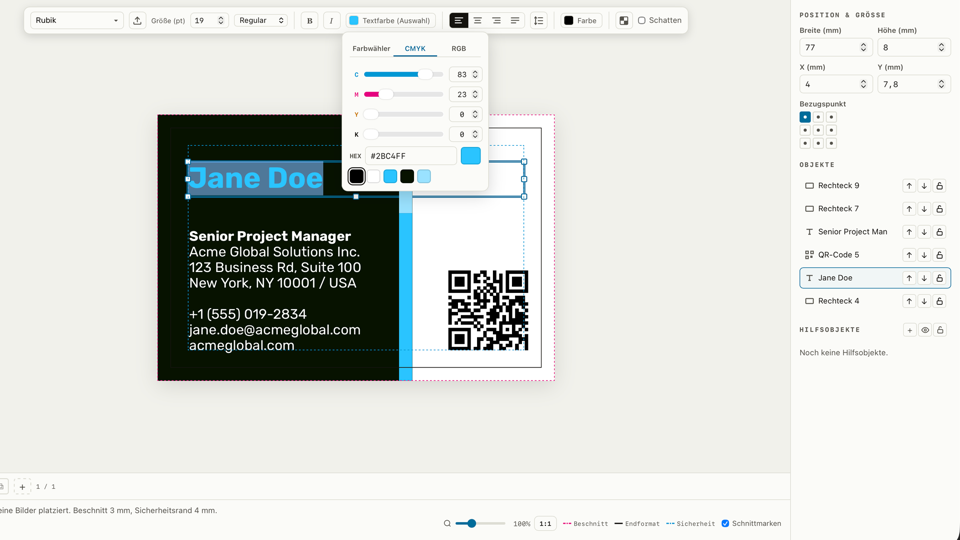Align text left
The height and width of the screenshot is (540, 960).
459,20
